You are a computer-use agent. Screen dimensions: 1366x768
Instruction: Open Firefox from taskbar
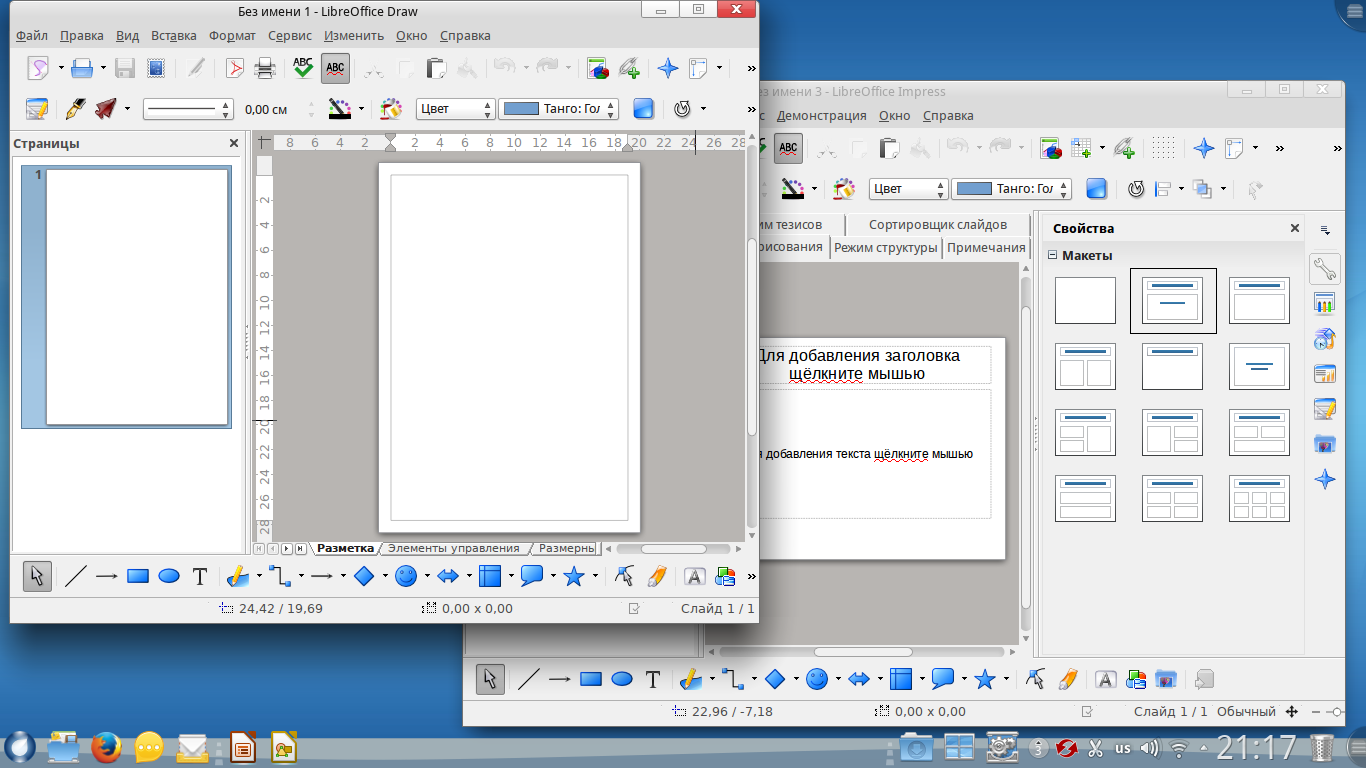(106, 746)
